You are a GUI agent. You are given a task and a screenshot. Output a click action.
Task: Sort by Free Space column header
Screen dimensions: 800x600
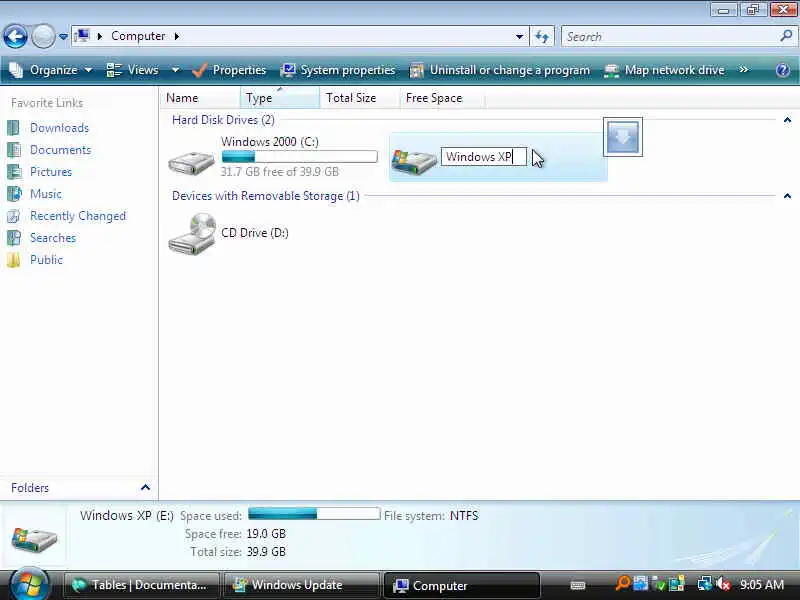click(x=441, y=97)
